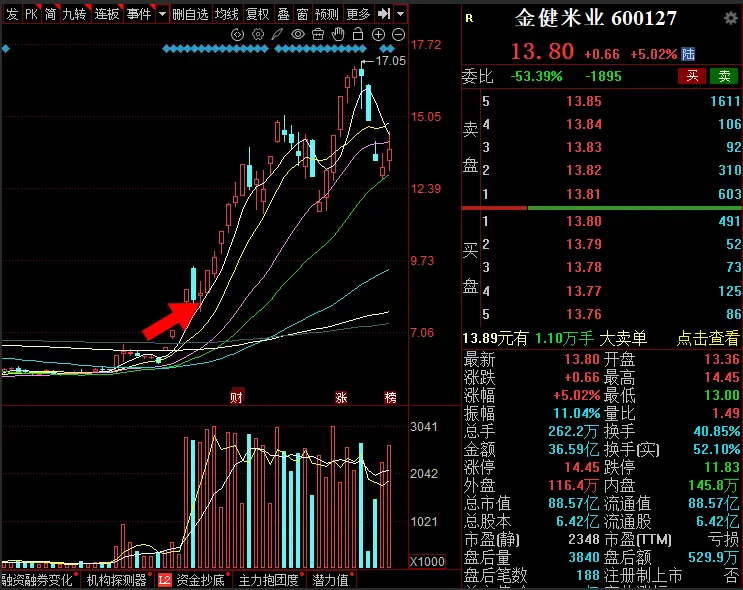The image size is (743, 590).
Task: Switch to the 机构探测器 indicator tab
Action: click(x=117, y=580)
